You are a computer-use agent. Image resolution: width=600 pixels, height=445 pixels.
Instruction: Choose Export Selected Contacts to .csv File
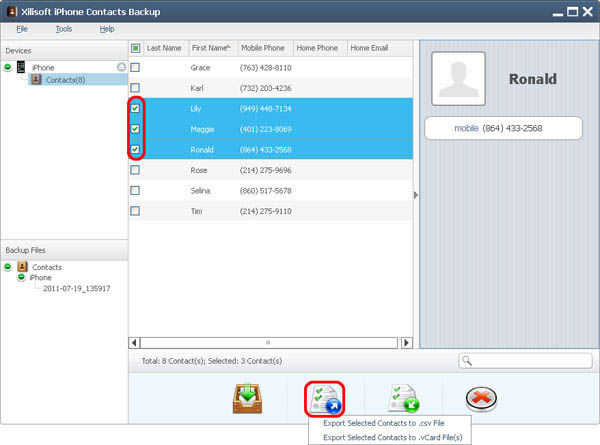point(383,423)
